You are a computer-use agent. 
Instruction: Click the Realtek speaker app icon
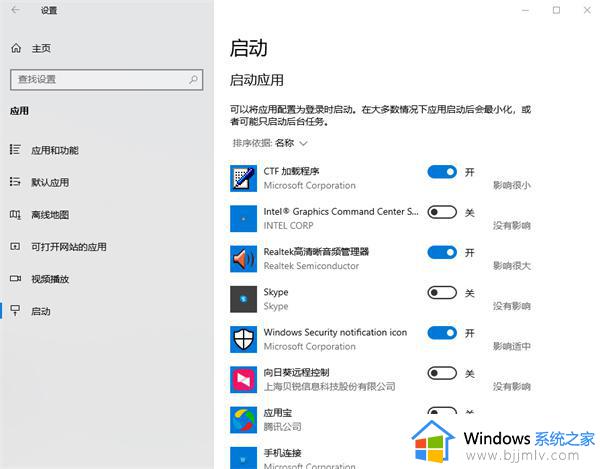[x=243, y=259]
